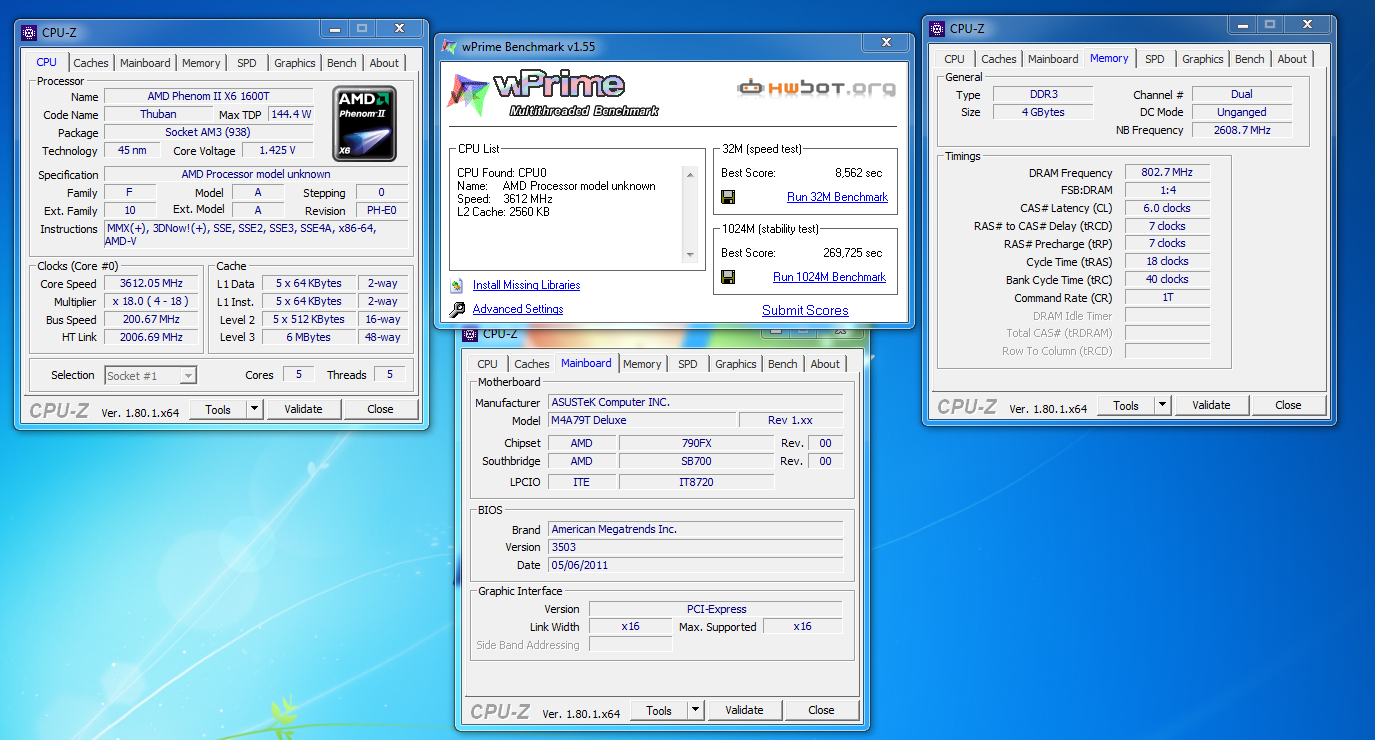
Task: Click the Core Speed value 3612.05 MHz
Action: click(151, 284)
